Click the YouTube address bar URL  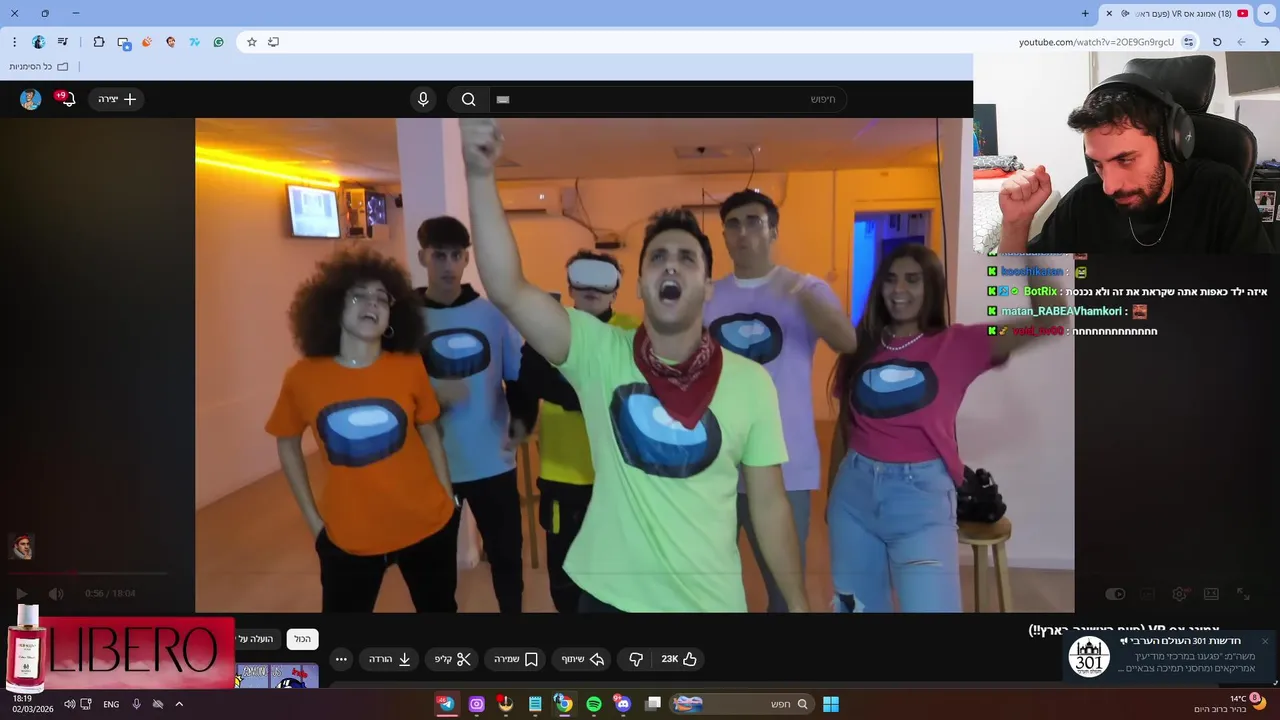click(x=1096, y=42)
